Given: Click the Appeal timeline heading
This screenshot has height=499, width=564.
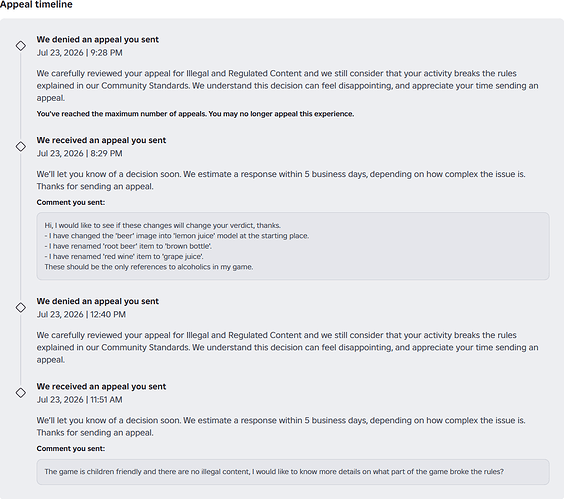Looking at the screenshot, I should [x=36, y=5].
